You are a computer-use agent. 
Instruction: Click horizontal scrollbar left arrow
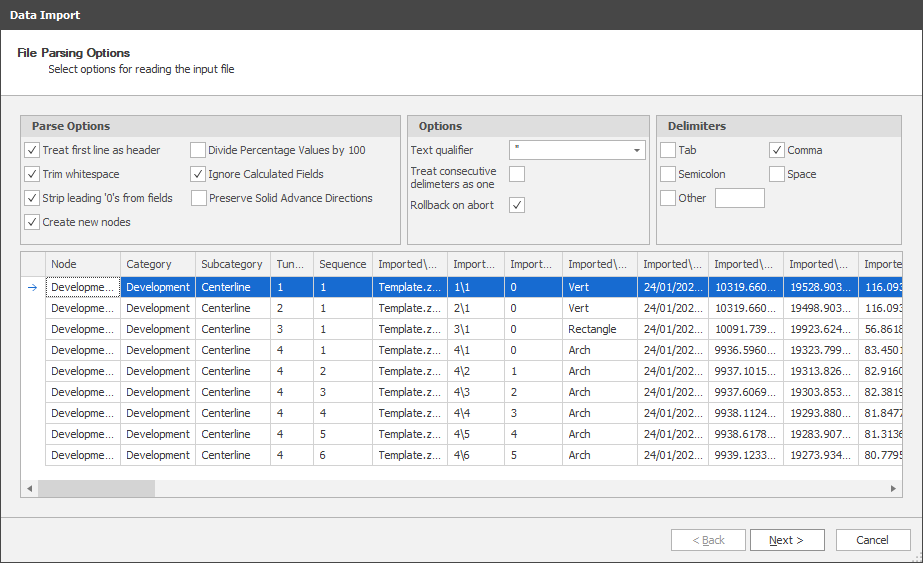(29, 489)
